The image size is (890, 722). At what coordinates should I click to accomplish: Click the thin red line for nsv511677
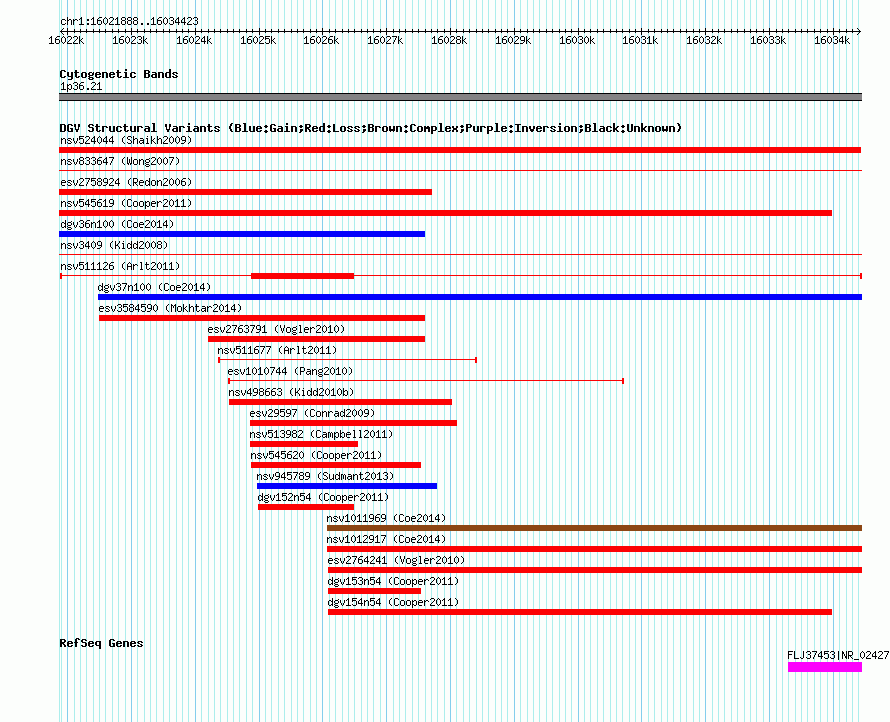click(347, 360)
